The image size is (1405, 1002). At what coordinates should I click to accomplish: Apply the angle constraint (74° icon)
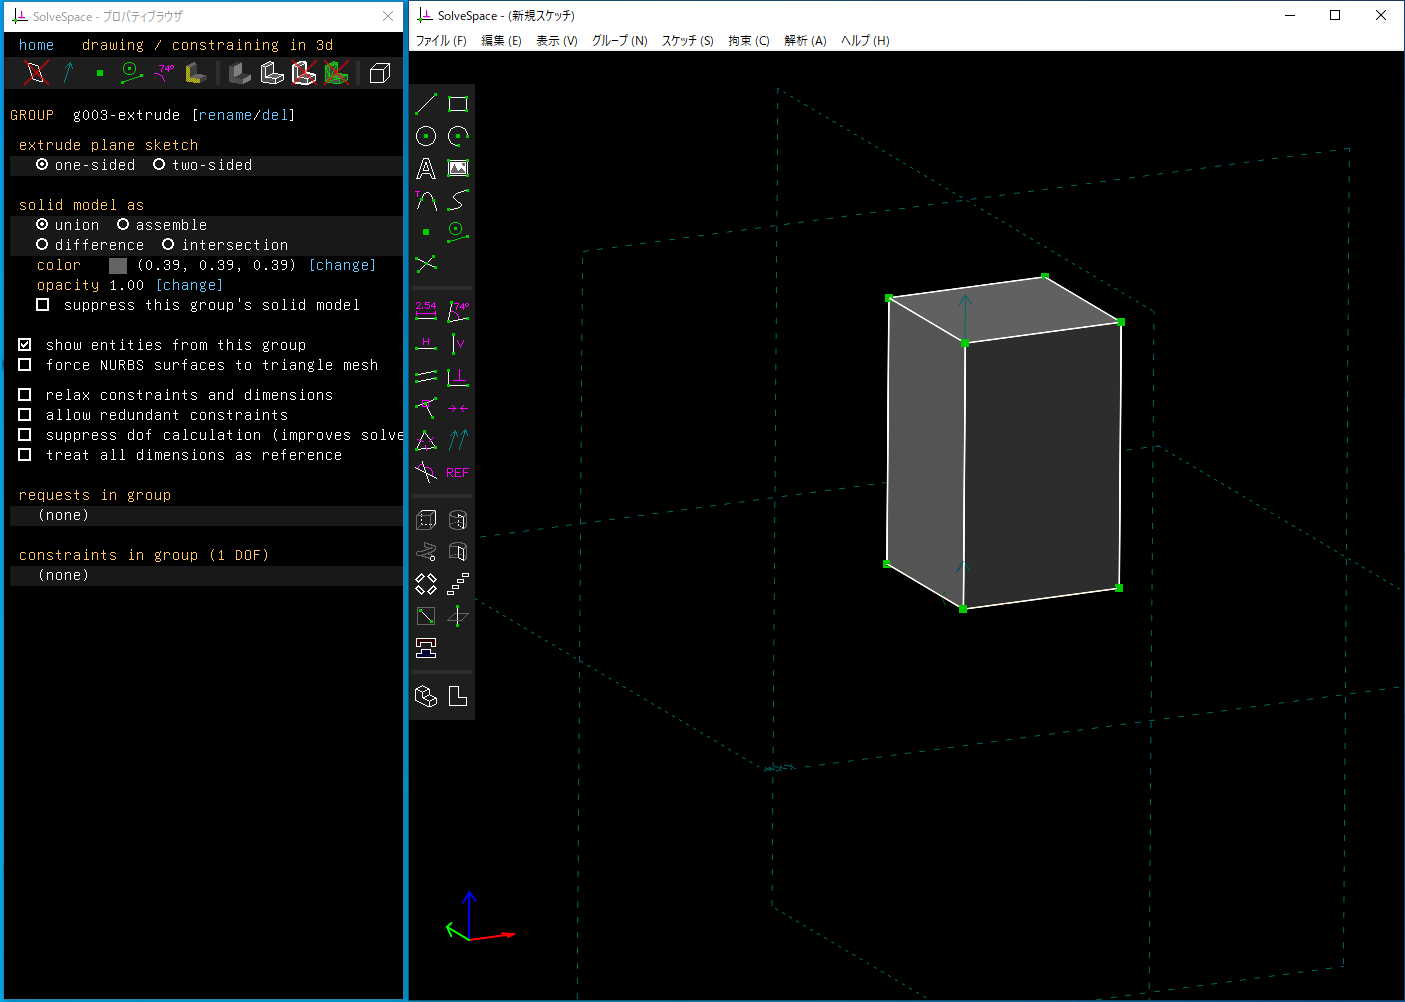tap(458, 311)
